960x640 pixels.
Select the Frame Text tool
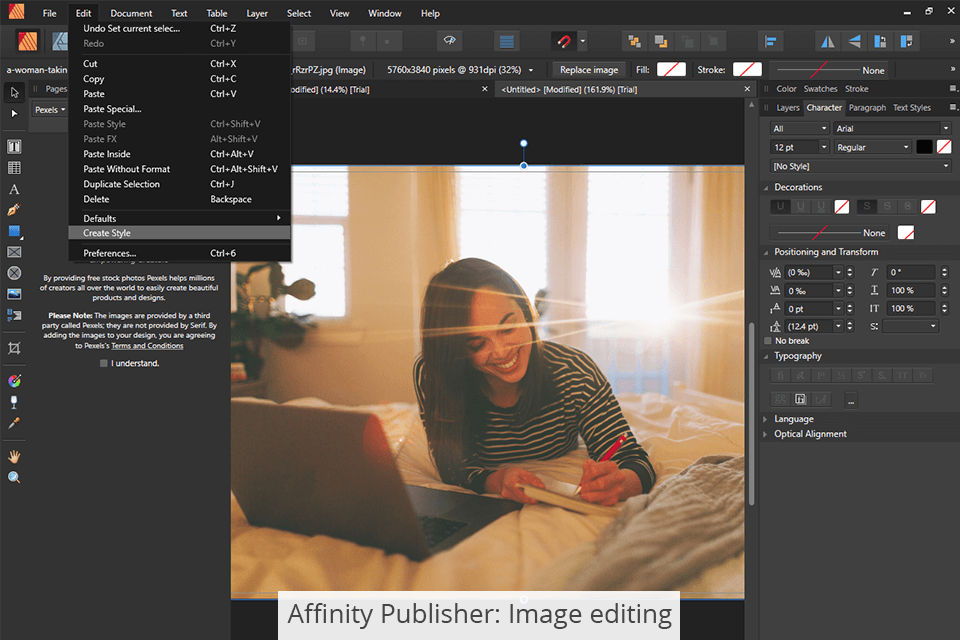[14, 147]
